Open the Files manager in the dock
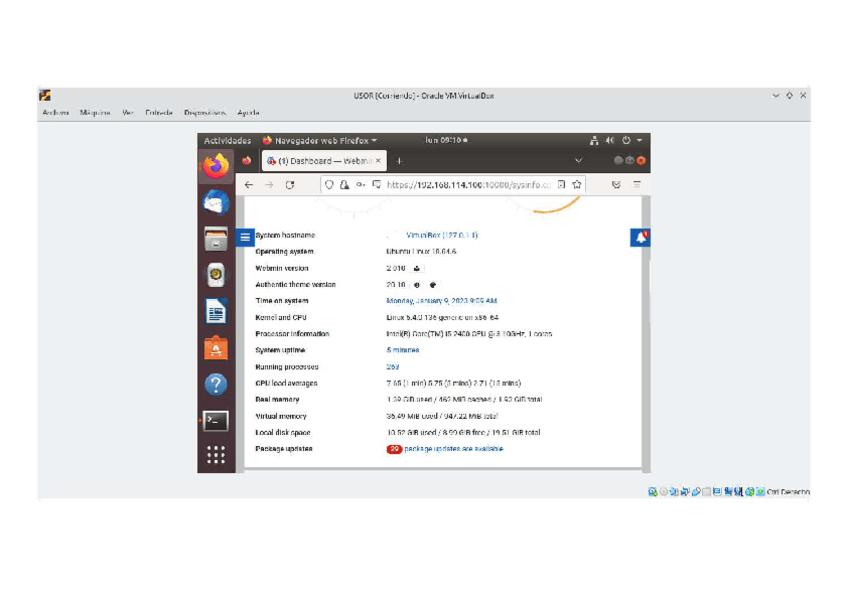 click(216, 239)
